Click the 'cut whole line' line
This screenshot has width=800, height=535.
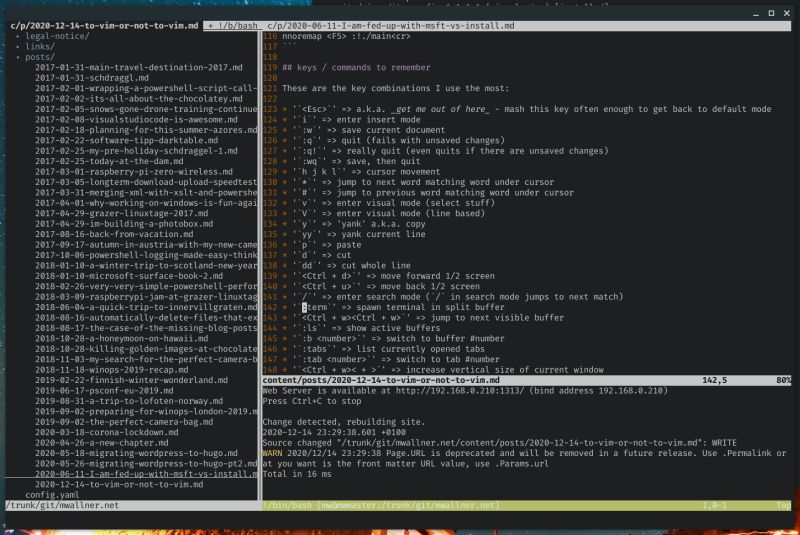pyautogui.click(x=346, y=266)
